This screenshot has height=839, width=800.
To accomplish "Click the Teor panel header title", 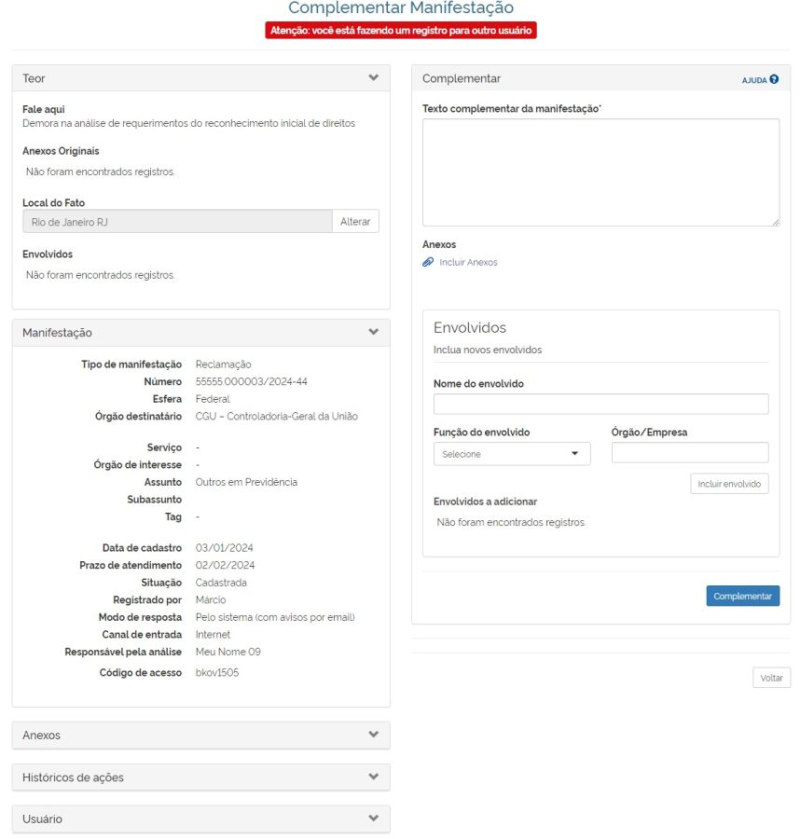I will pos(34,78).
